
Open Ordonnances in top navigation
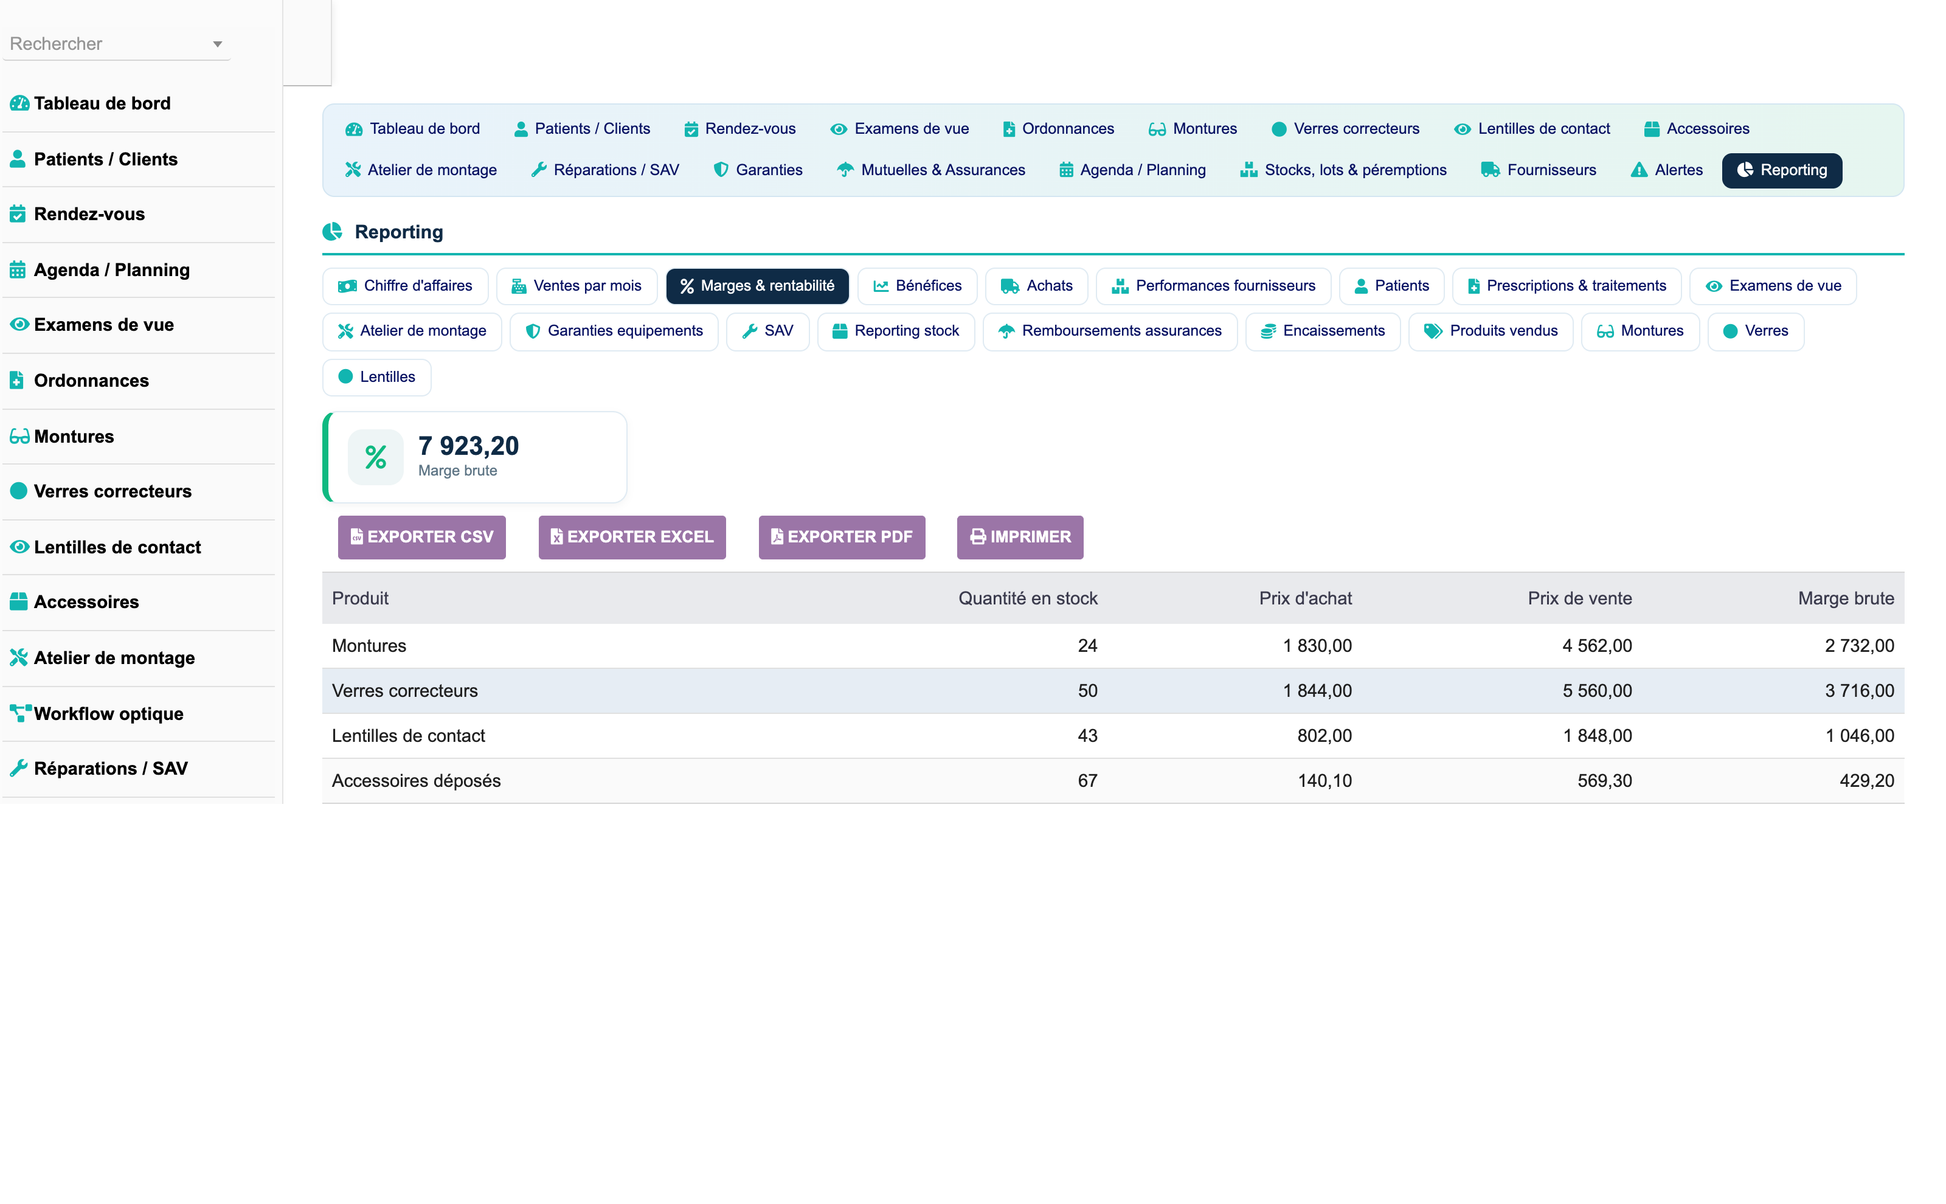point(1058,129)
